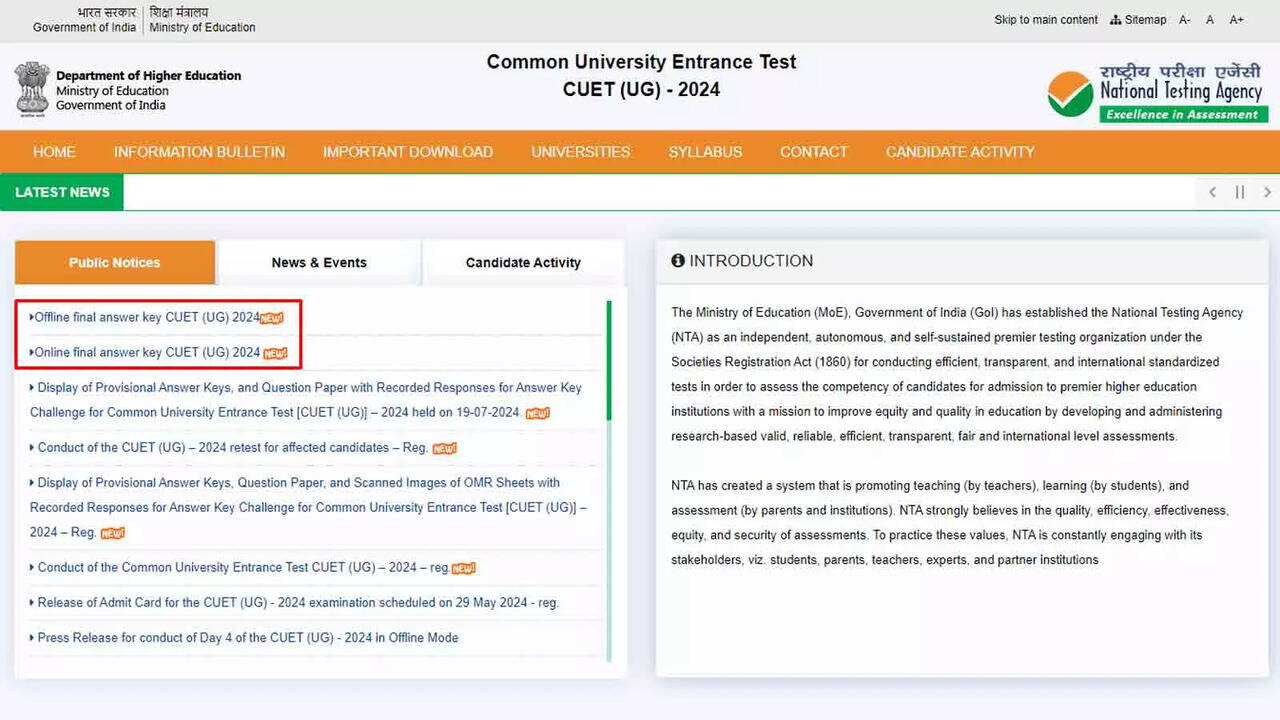Open Online final answer key CUET (UG) 2024

[147, 353]
